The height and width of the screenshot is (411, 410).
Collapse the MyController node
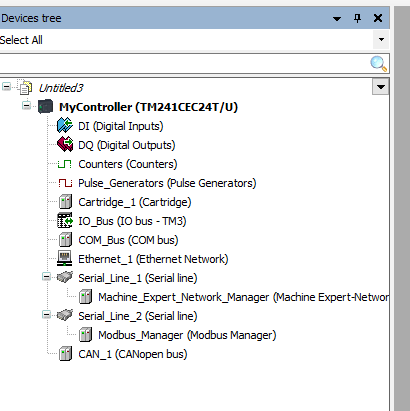[x=26, y=106]
